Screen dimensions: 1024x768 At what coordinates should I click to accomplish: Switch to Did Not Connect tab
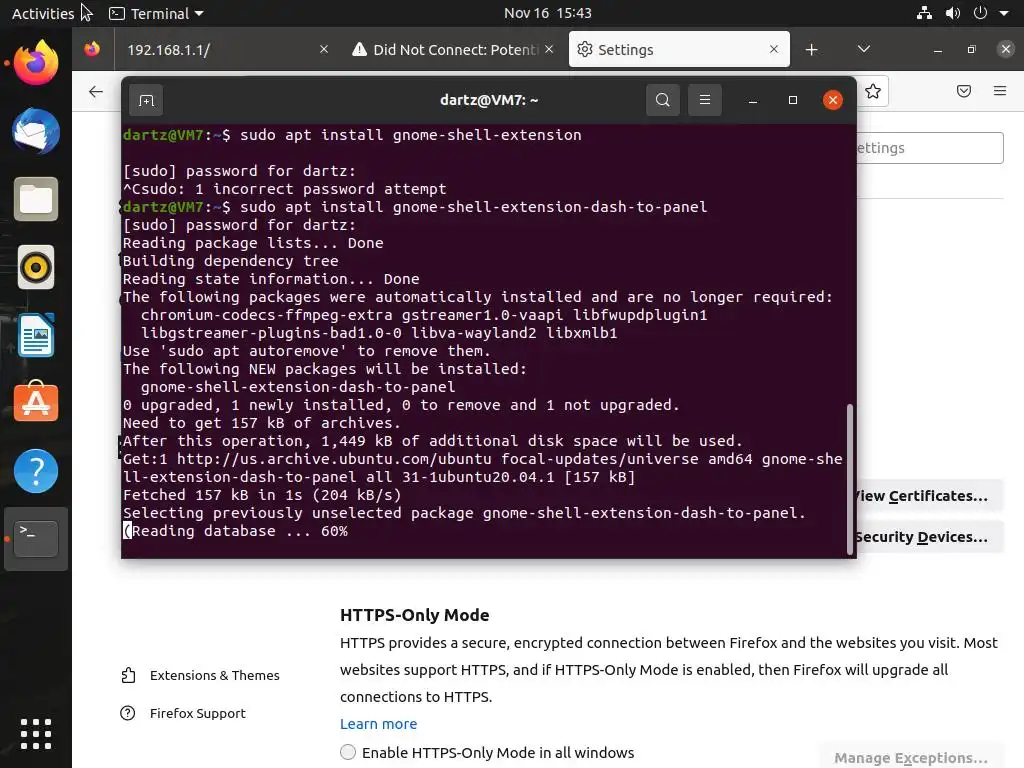453,50
